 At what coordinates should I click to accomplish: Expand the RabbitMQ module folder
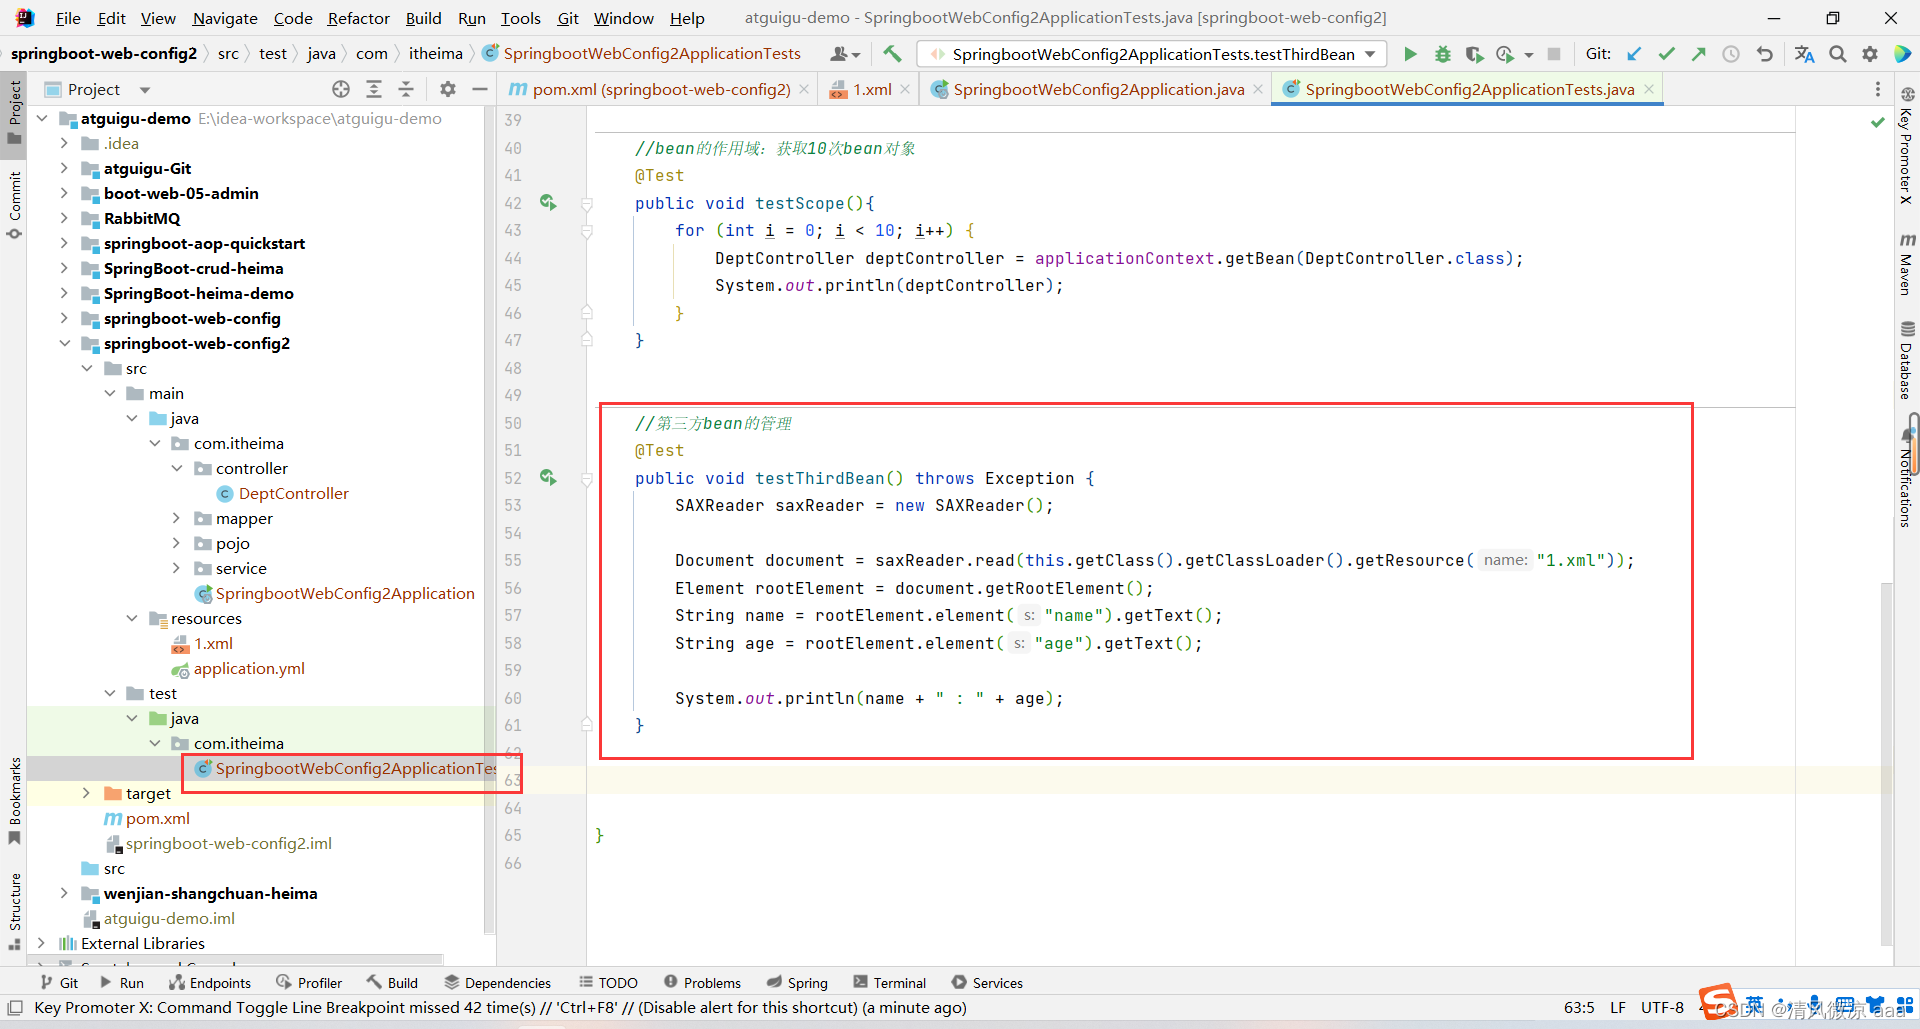(64, 218)
